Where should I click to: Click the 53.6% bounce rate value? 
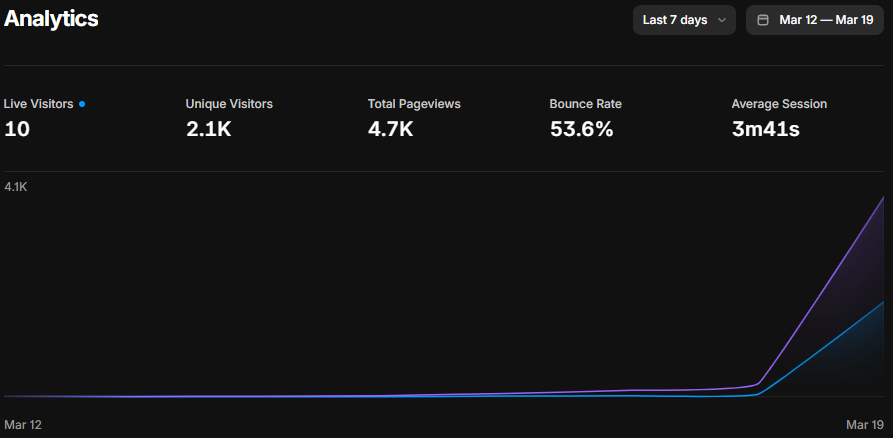click(x=581, y=129)
